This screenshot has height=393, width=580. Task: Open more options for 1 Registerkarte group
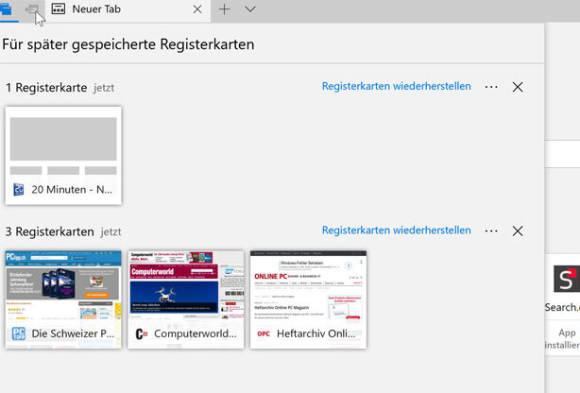pyautogui.click(x=491, y=87)
